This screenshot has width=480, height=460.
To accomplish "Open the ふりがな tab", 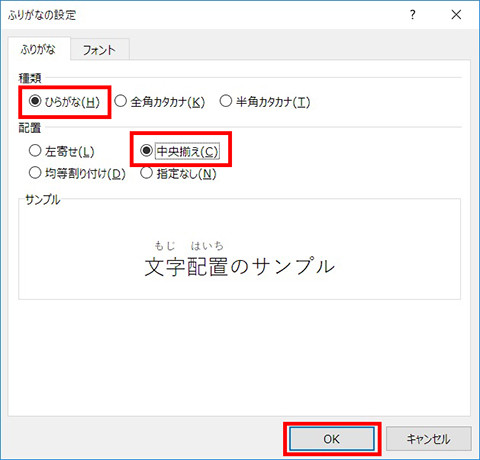I will point(39,49).
